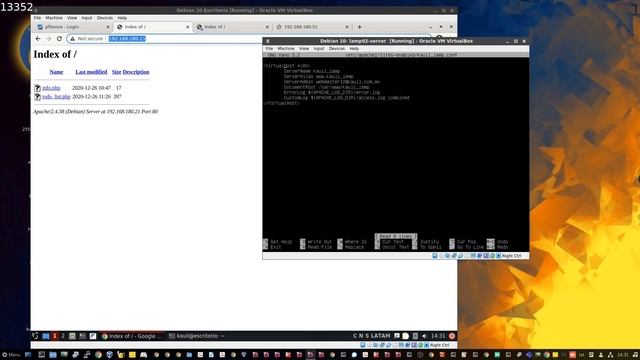Screen dimensions: 640x360
Task: Open Input menu in Escritorio VM window
Action: coord(87,18)
